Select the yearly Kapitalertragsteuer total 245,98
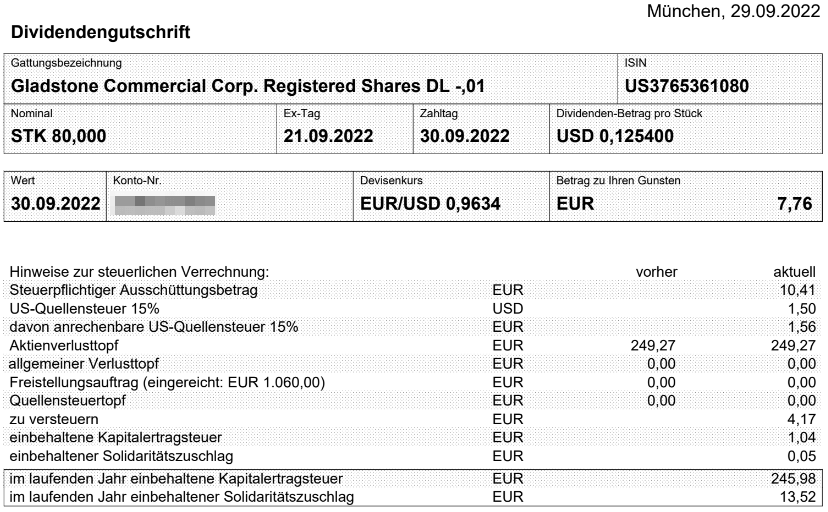The width and height of the screenshot is (828, 512). pyautogui.click(x=793, y=478)
